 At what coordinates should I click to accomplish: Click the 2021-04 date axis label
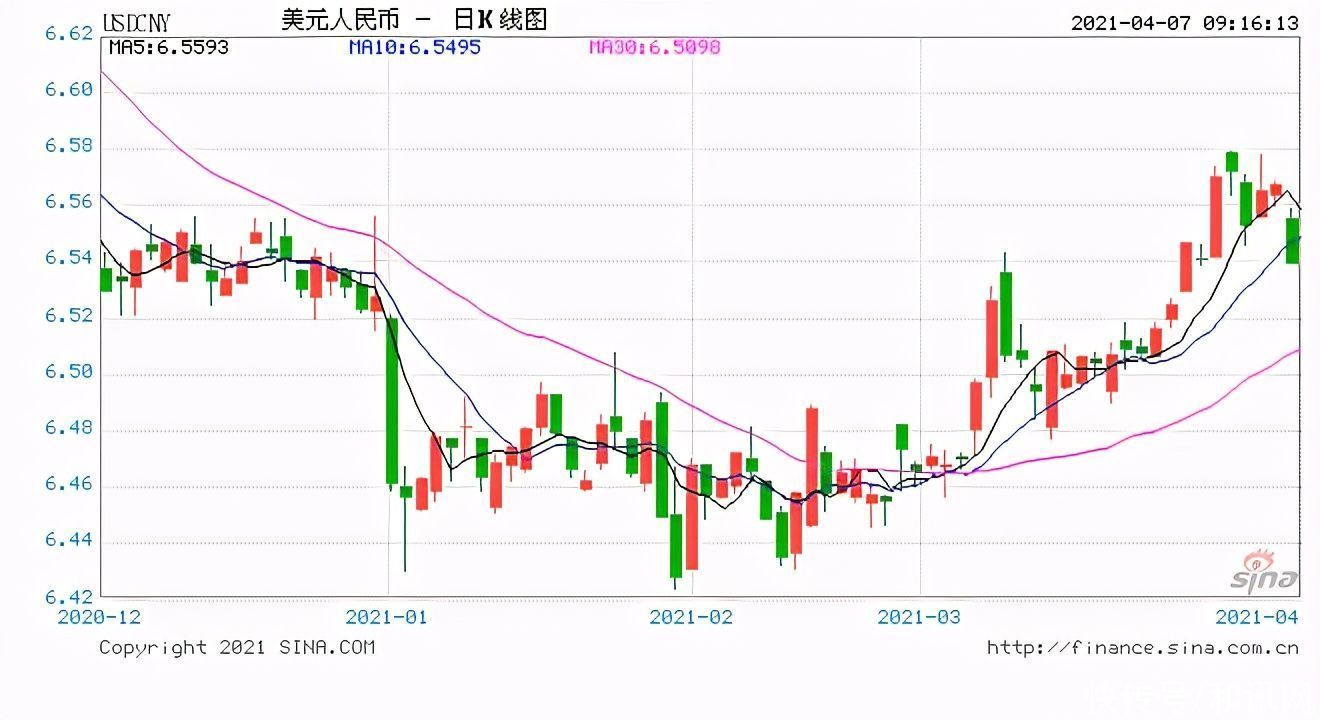(1257, 616)
